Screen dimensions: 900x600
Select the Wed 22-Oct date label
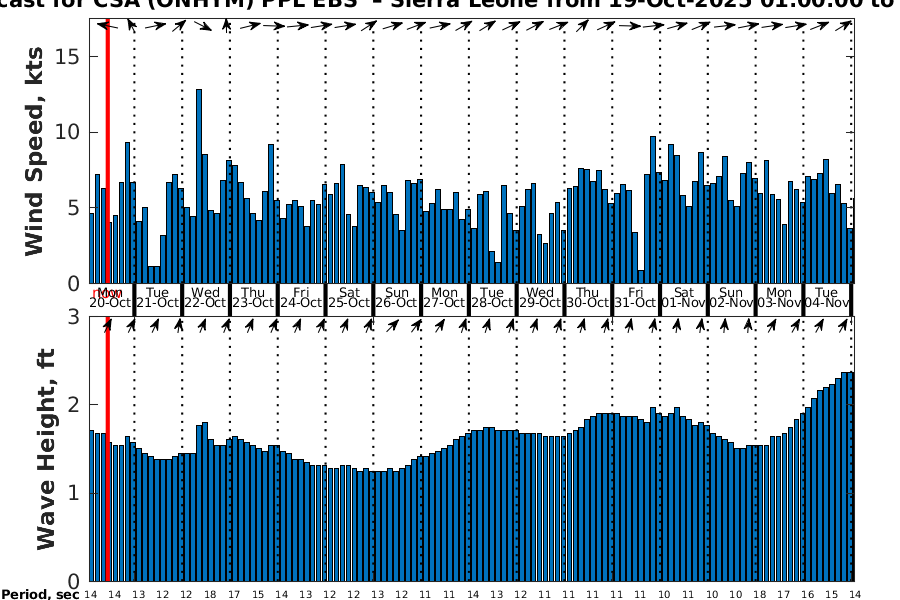point(205,298)
